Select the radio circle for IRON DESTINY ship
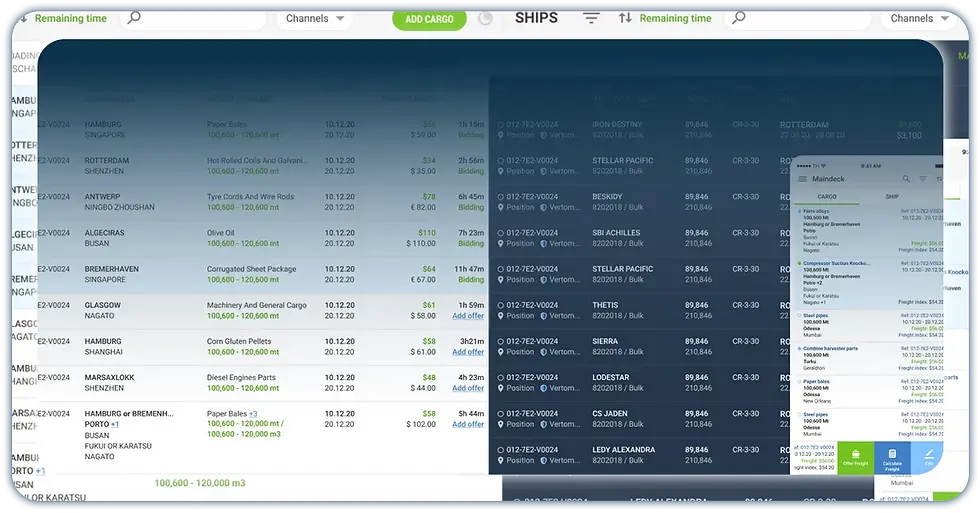The width and height of the screenshot is (980, 513). [501, 125]
